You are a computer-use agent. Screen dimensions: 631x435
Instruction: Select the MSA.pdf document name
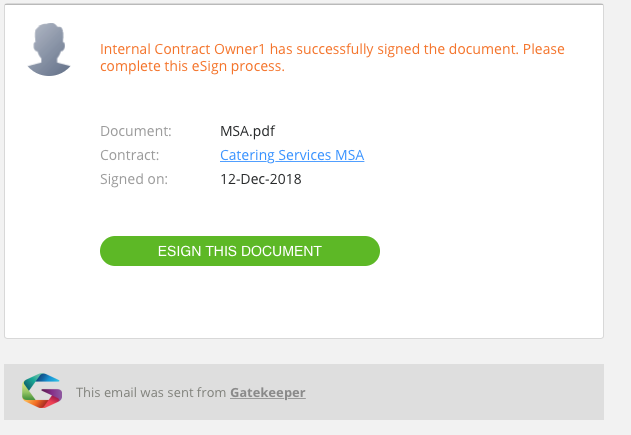coord(247,131)
